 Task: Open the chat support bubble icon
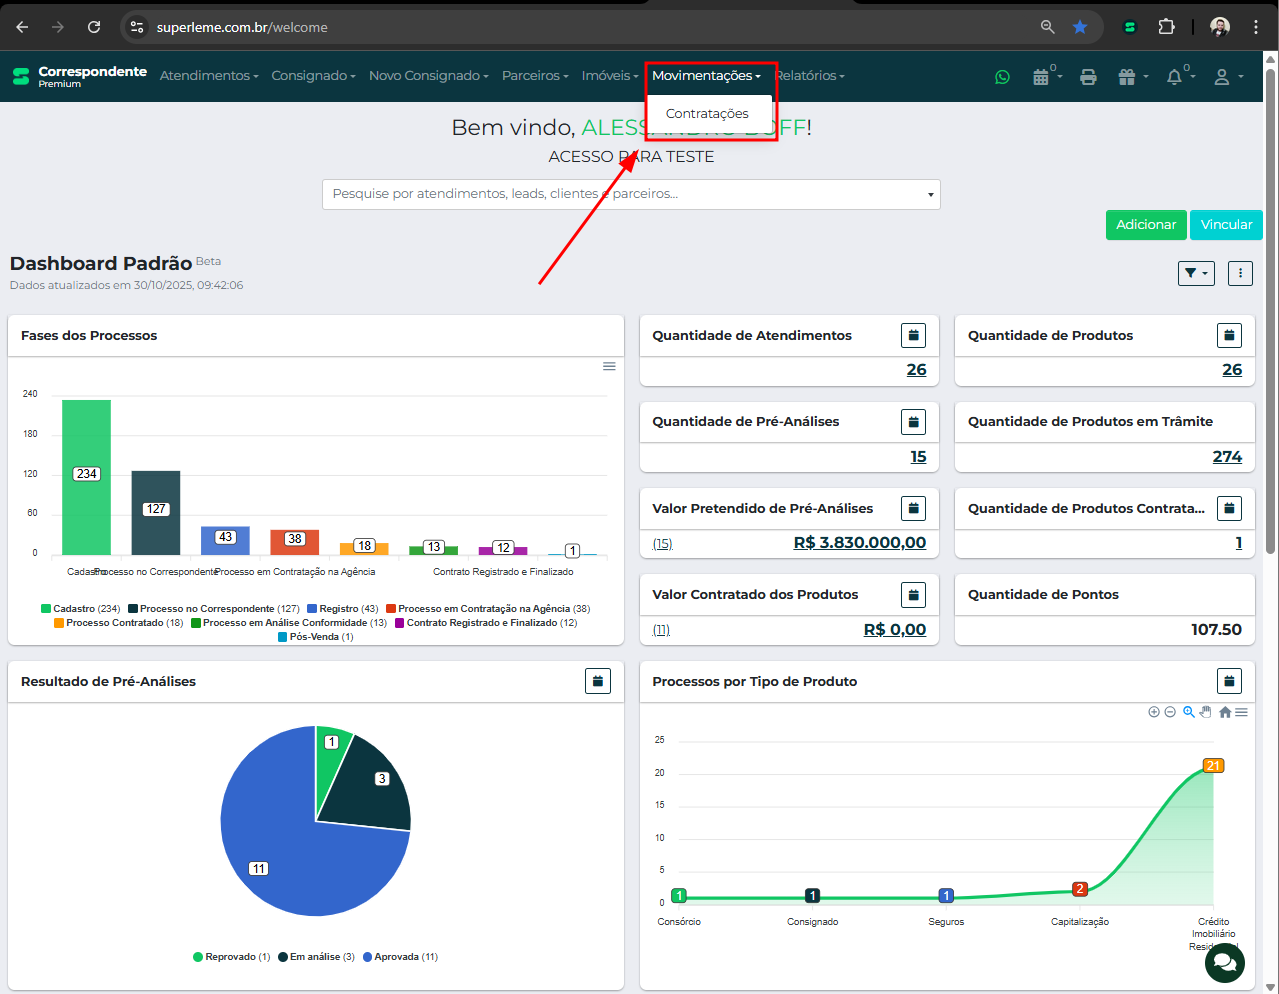tap(1224, 963)
